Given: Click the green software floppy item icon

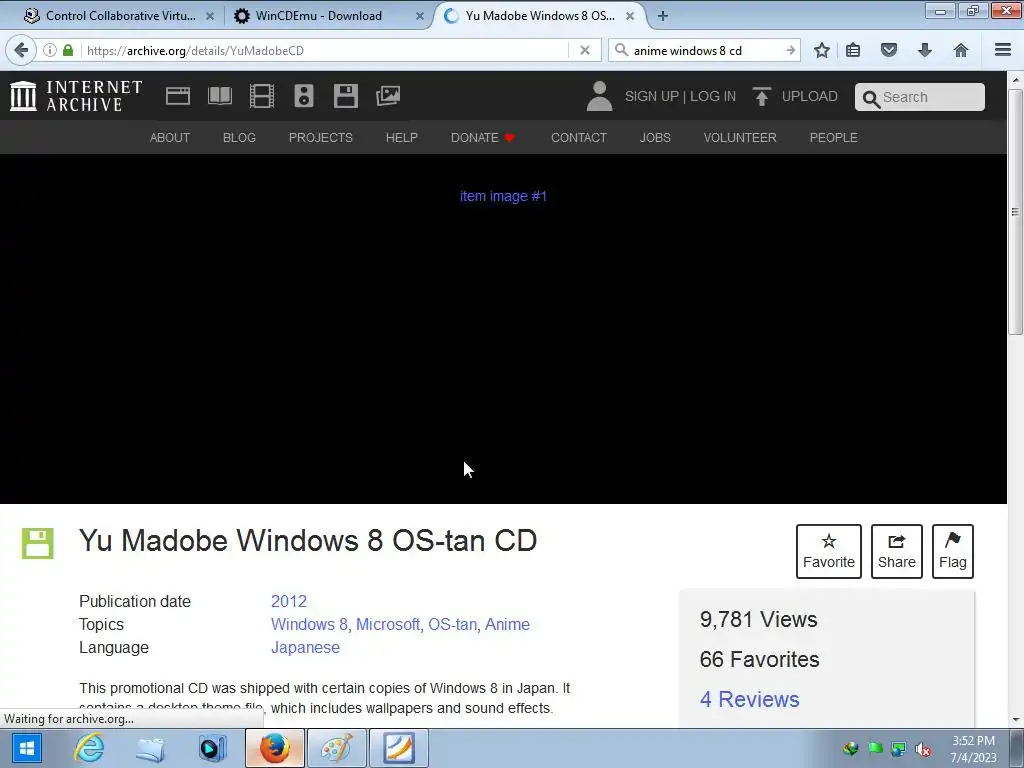Looking at the screenshot, I should (37, 543).
